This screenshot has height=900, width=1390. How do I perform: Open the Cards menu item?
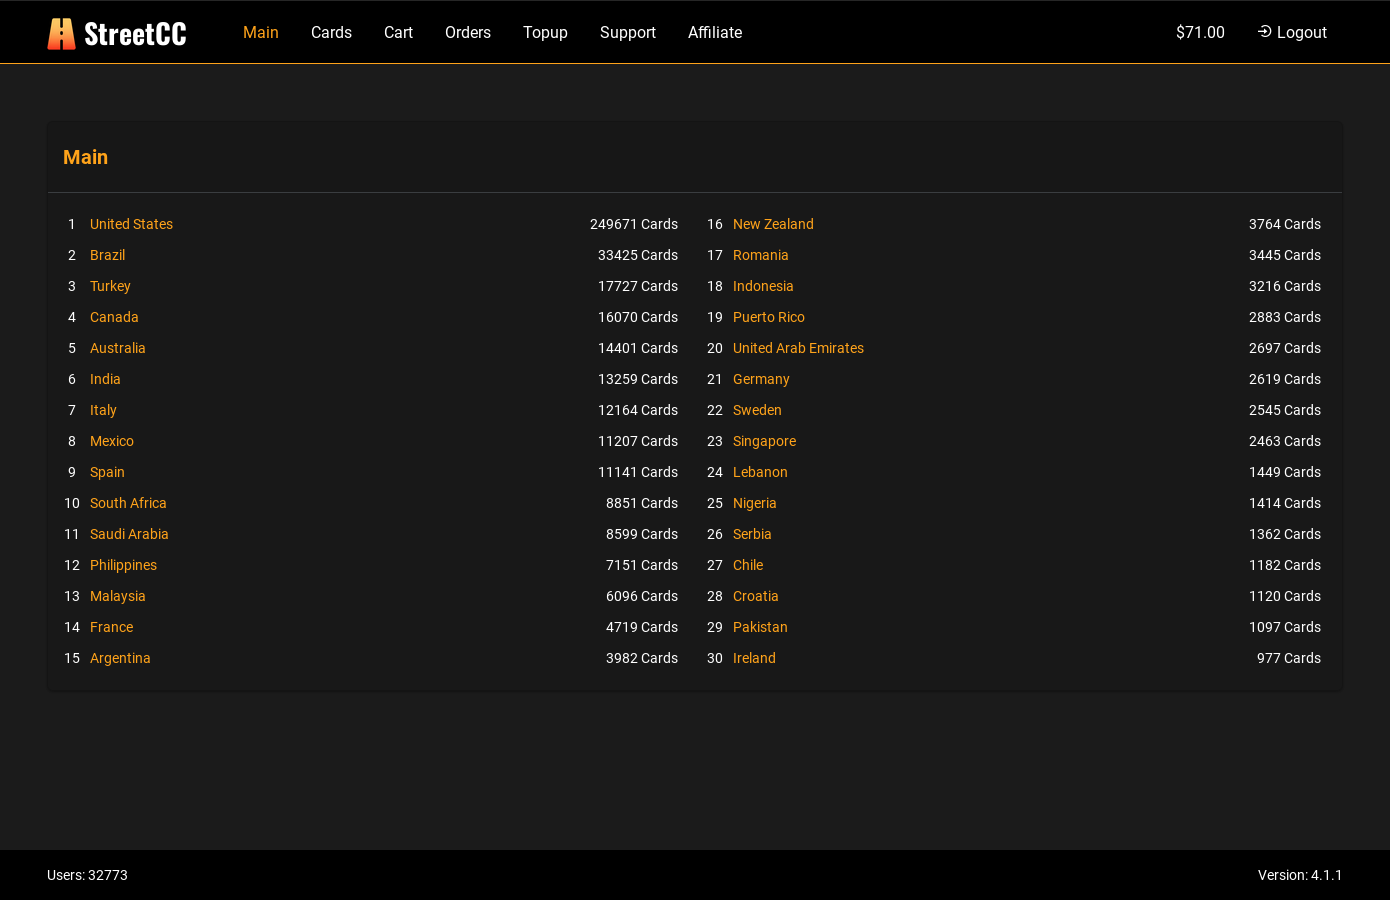point(331,32)
